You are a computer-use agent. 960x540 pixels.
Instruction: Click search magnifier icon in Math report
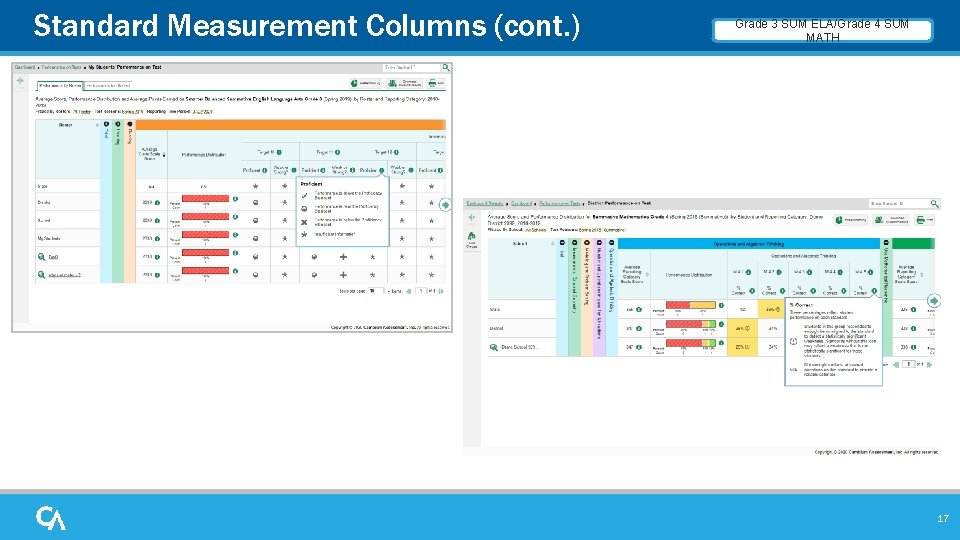[x=934, y=203]
